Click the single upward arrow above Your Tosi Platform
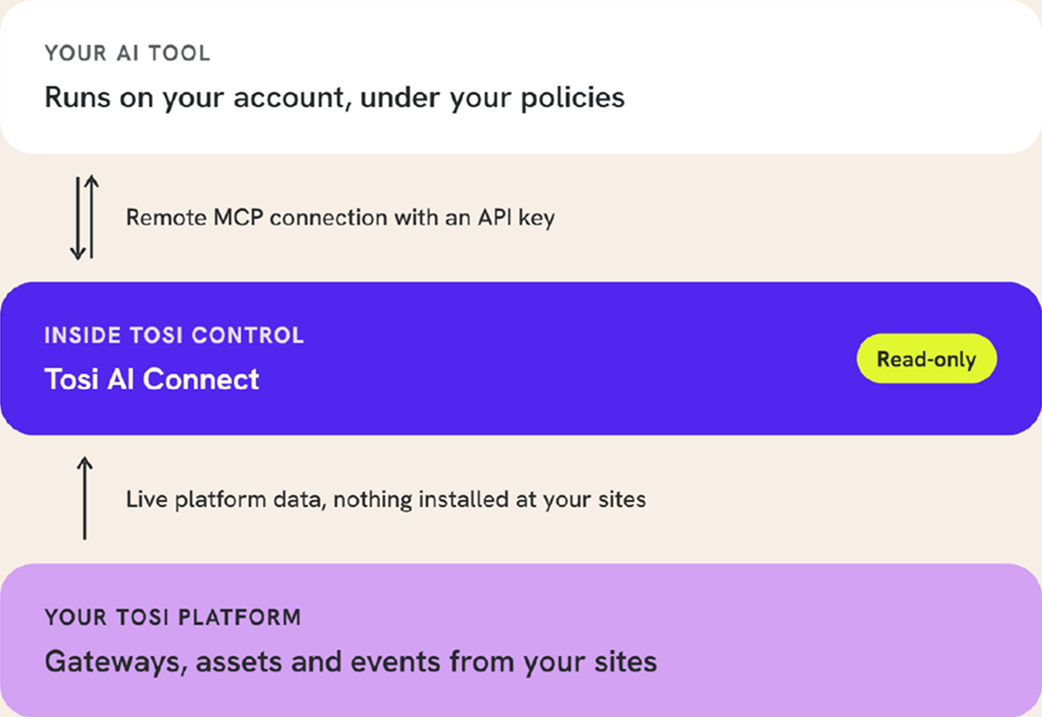This screenshot has width=1042, height=717. 84,498
